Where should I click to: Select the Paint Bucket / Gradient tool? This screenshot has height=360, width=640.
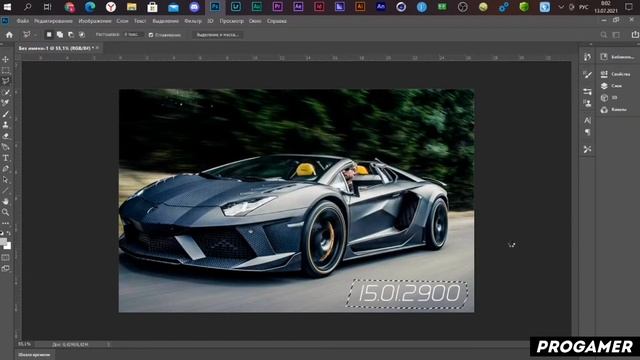(x=6, y=147)
